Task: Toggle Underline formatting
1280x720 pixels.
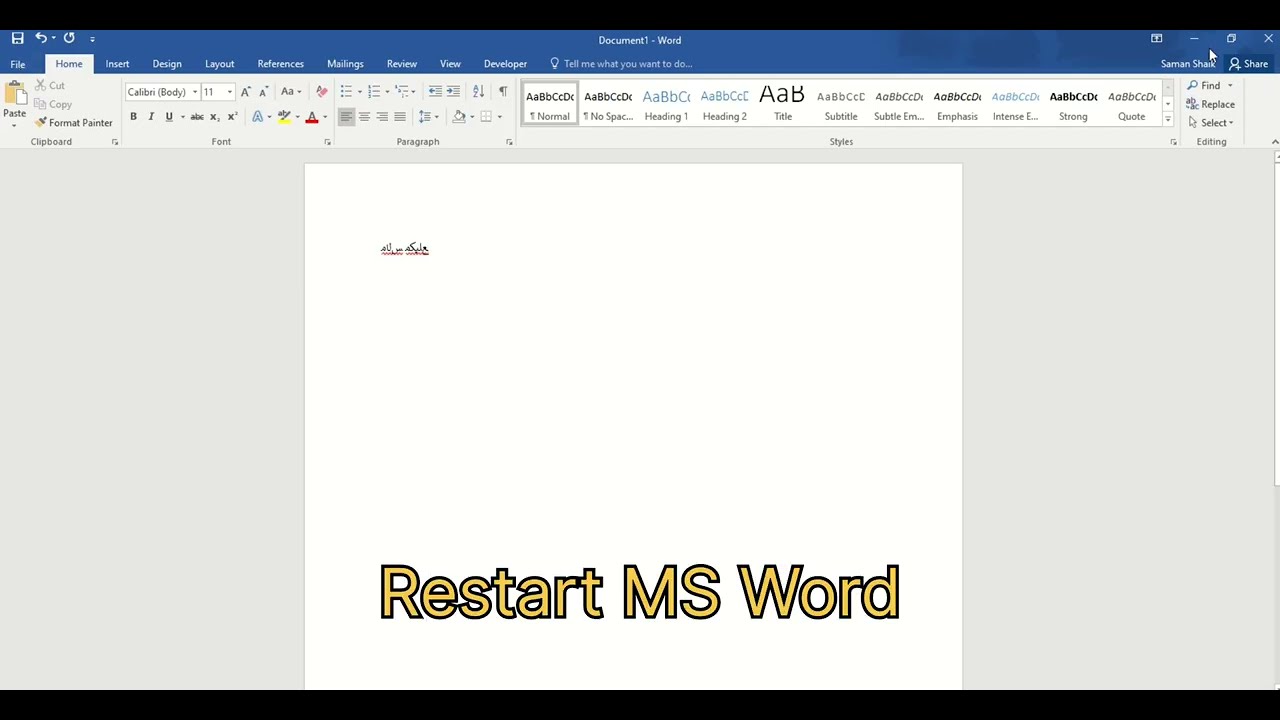Action: click(x=169, y=117)
